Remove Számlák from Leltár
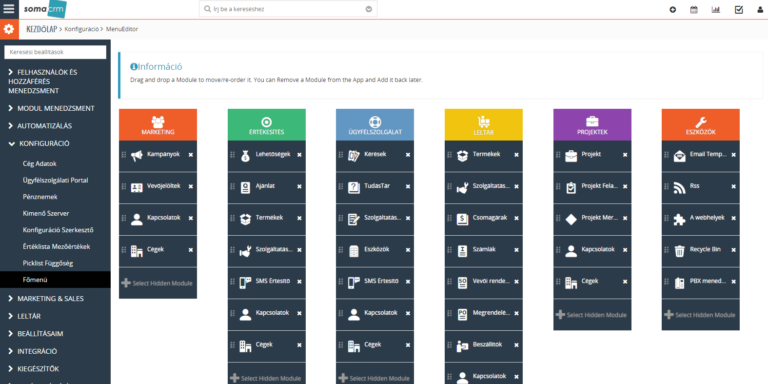The width and height of the screenshot is (768, 384). coord(516,250)
